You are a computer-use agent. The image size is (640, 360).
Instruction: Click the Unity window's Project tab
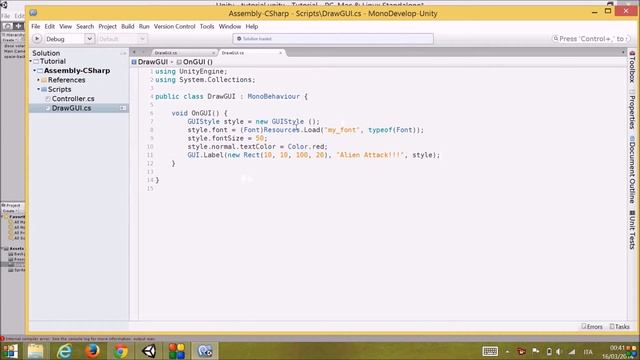click(x=12, y=205)
